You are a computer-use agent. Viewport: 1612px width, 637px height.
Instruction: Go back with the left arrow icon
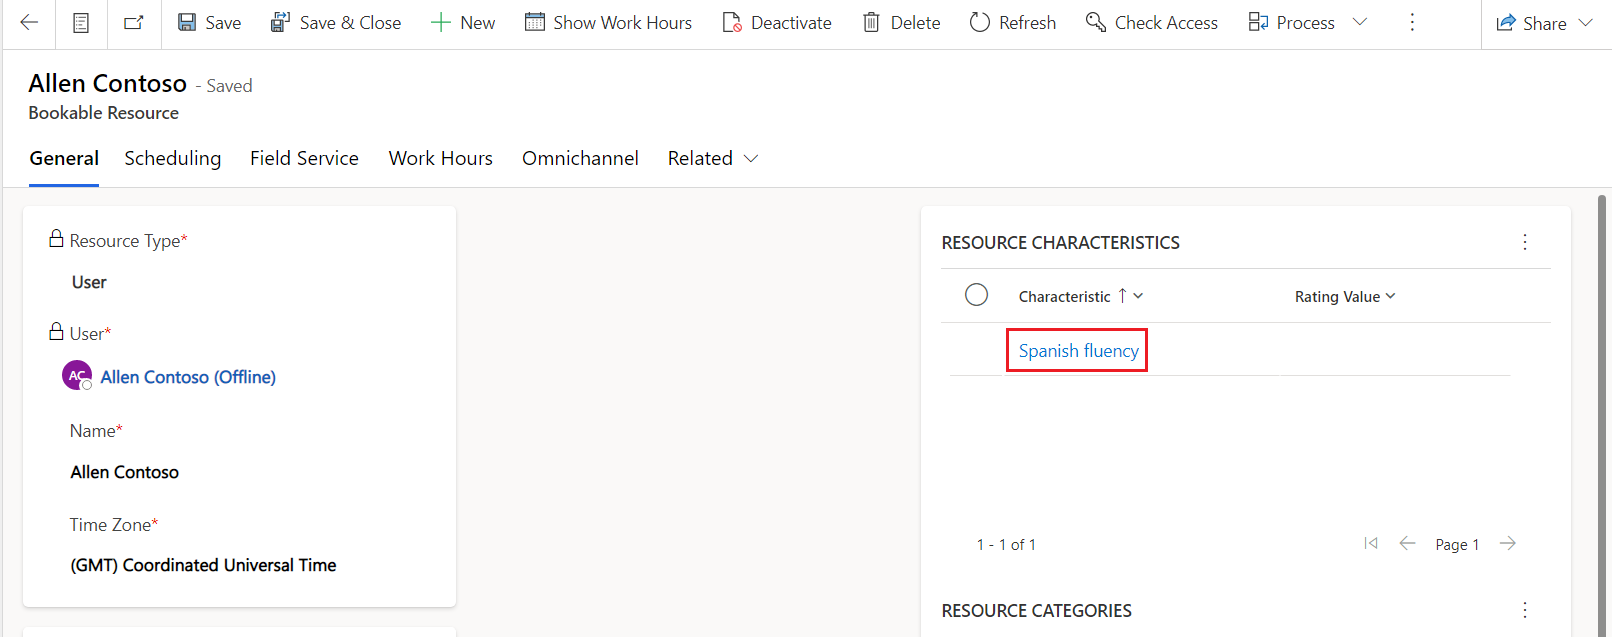pyautogui.click(x=29, y=22)
